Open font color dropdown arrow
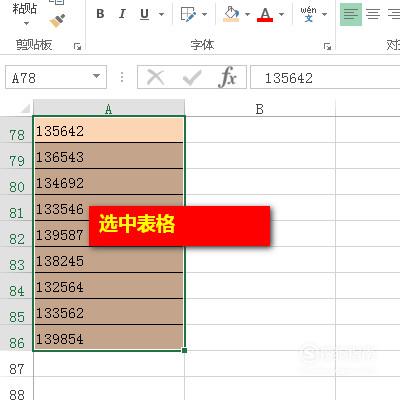400x400 pixels. (281, 14)
